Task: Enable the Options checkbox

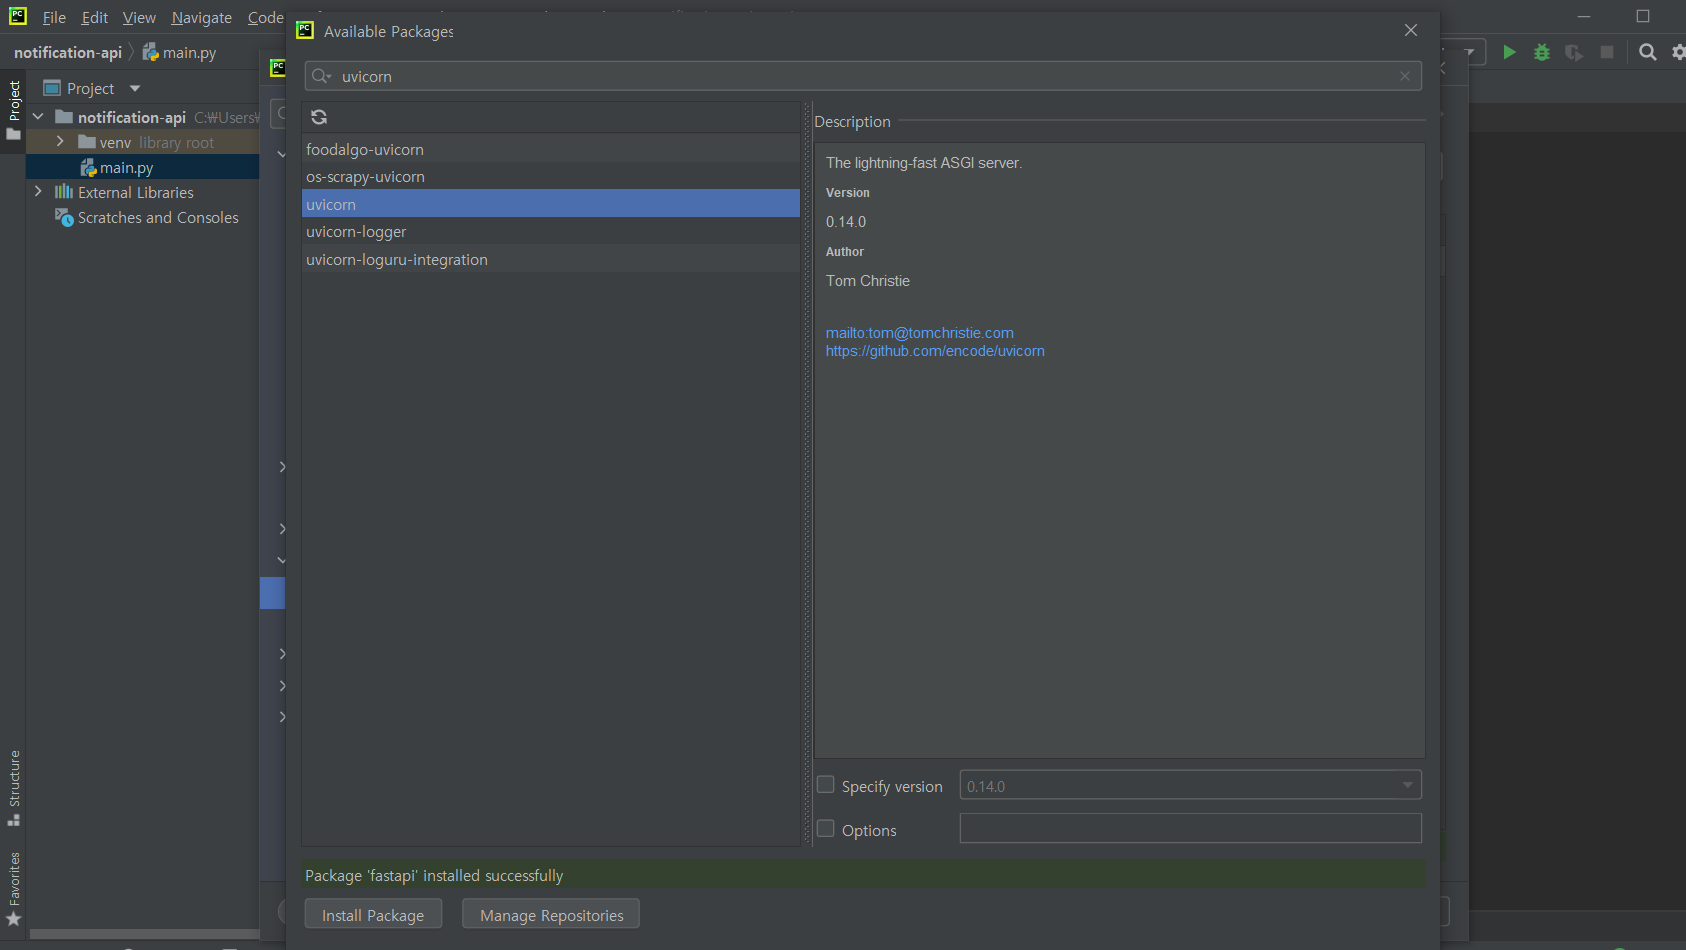Action: click(825, 829)
